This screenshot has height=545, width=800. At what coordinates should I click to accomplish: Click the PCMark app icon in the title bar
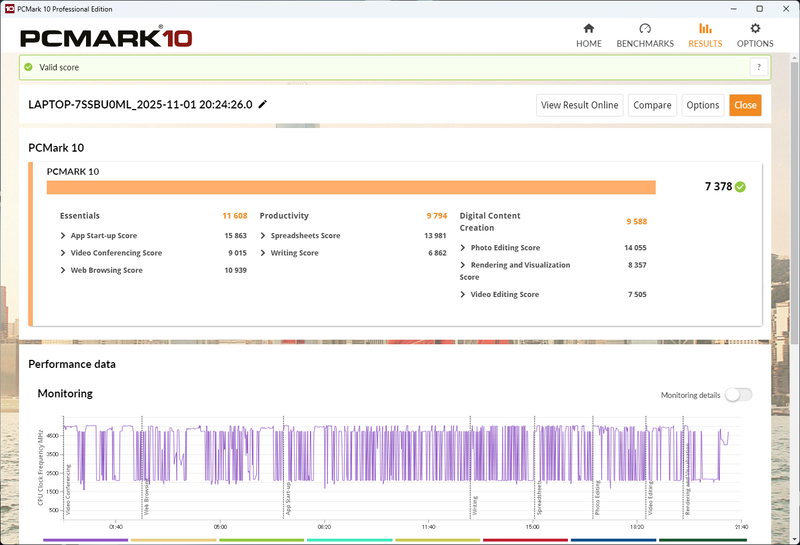9,9
